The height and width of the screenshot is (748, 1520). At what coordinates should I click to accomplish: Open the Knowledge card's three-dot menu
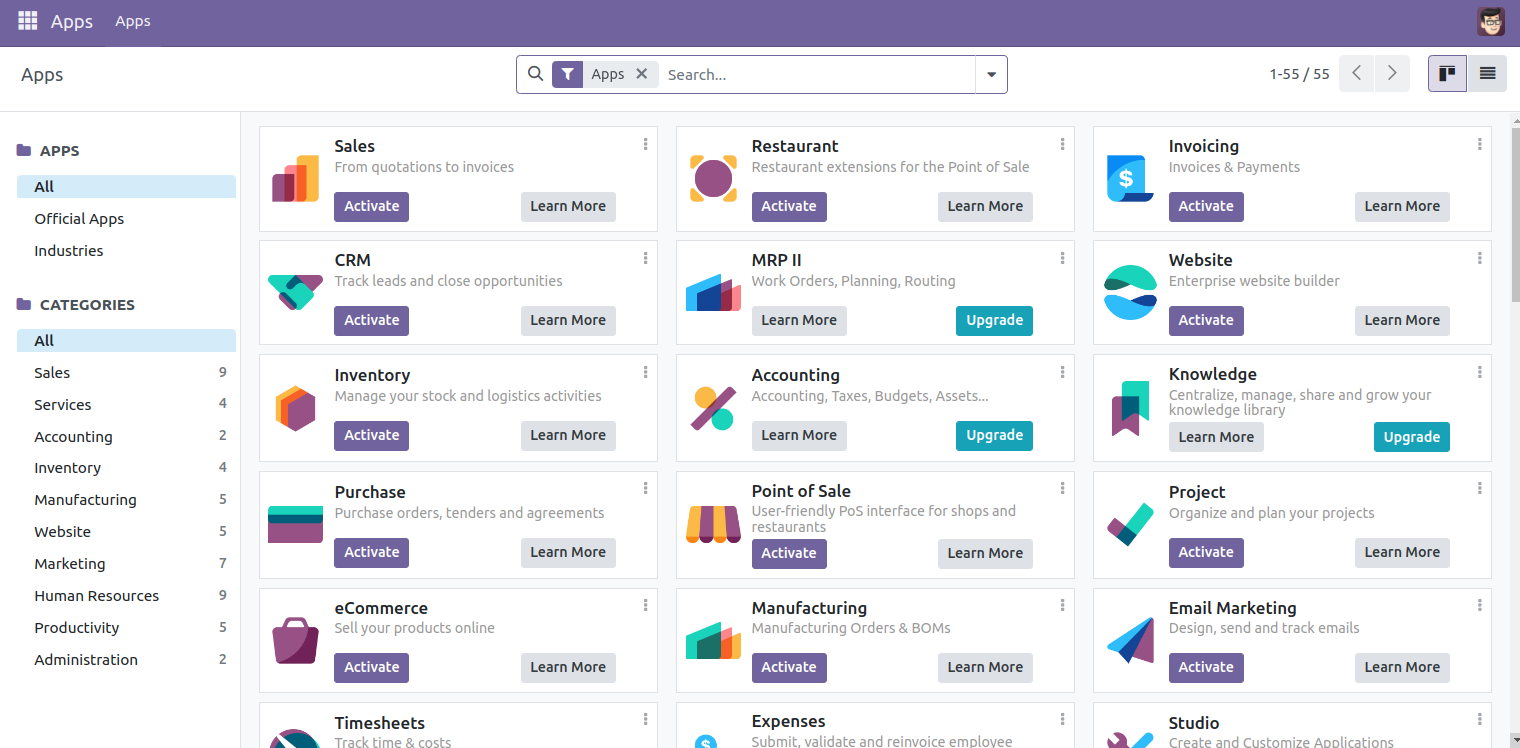[1480, 372]
